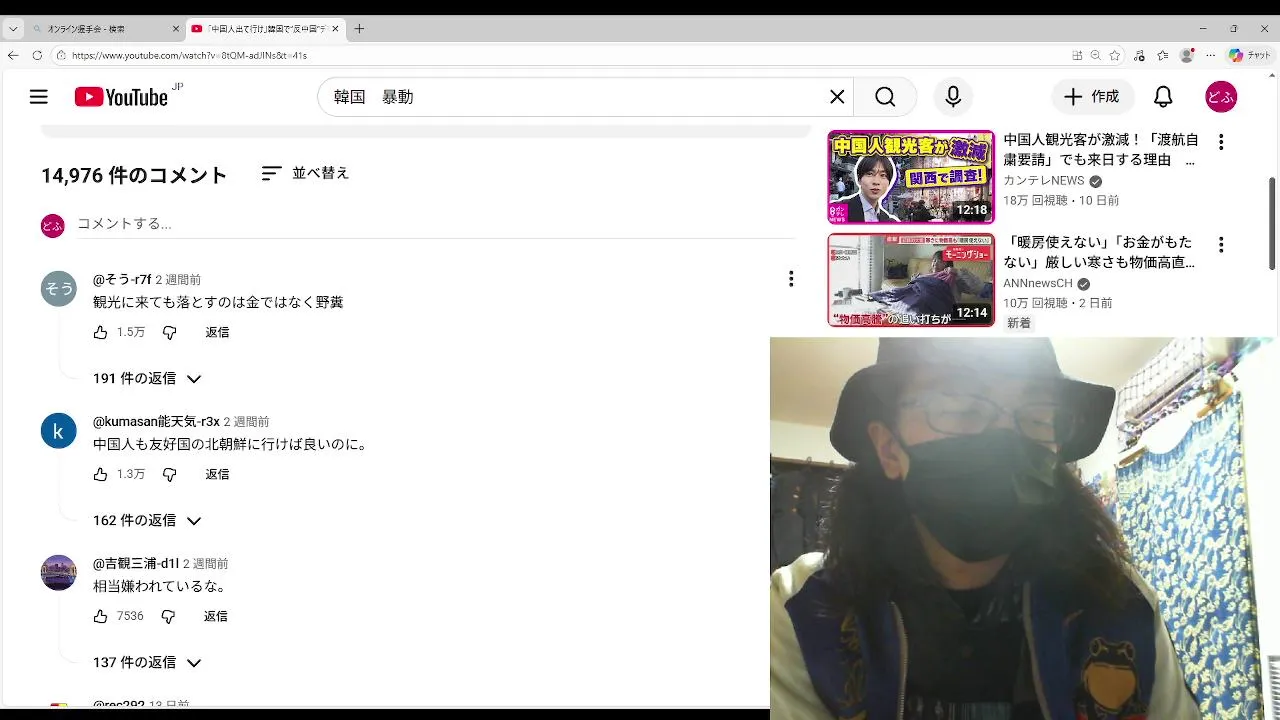
Task: Click the そう commenter avatar
Action: (x=59, y=288)
